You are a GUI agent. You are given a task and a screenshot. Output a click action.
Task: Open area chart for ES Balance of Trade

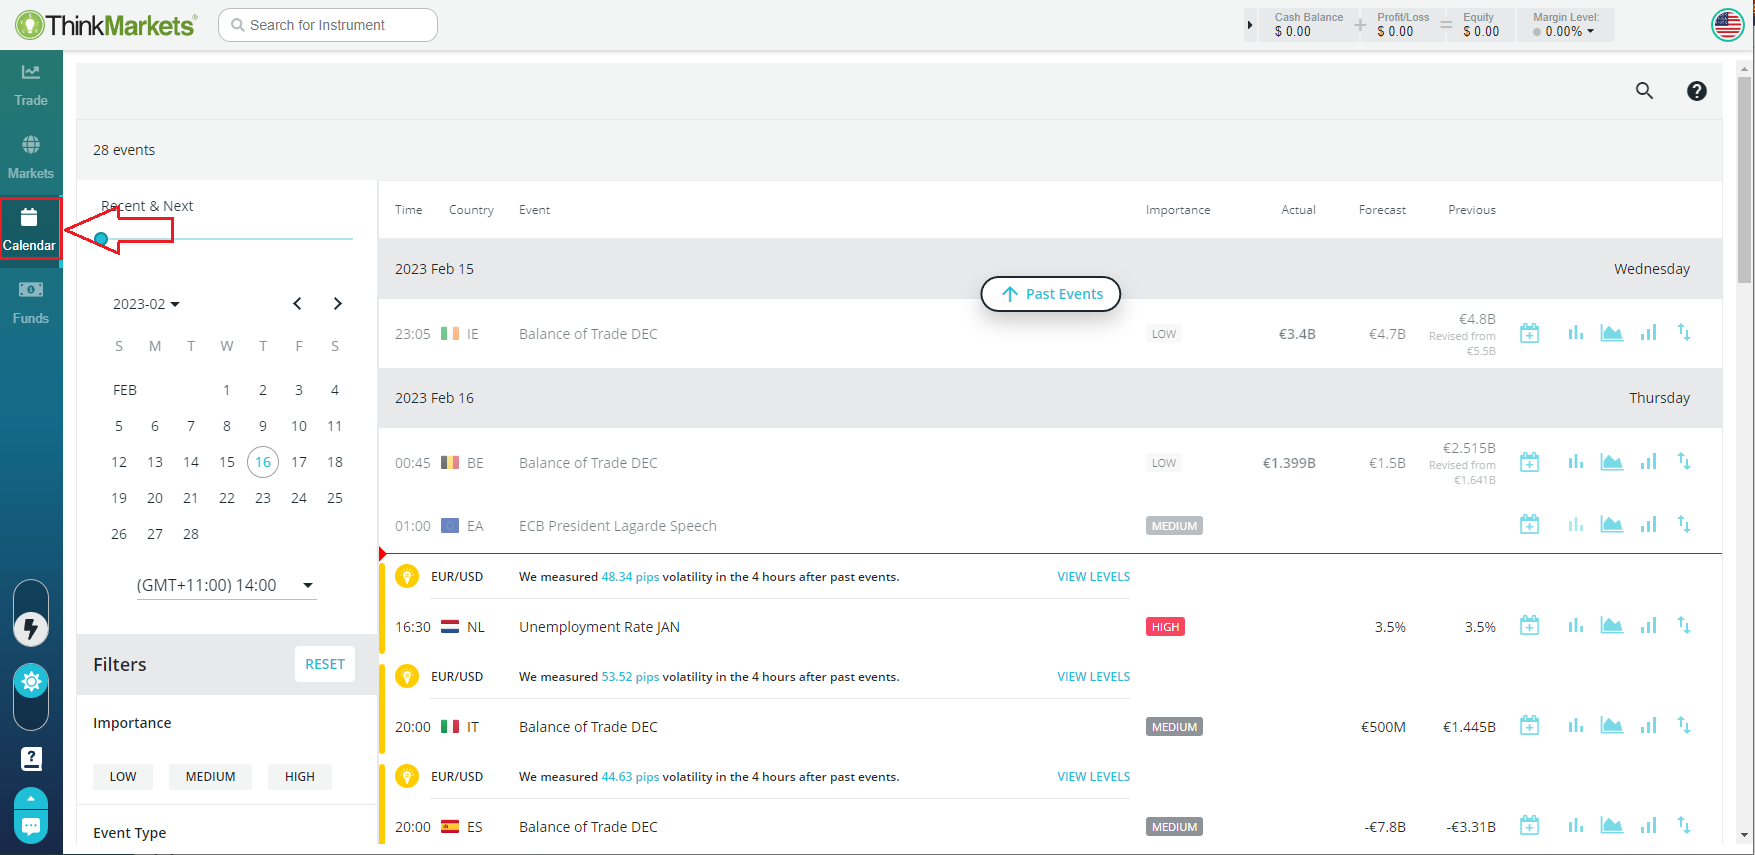tap(1612, 826)
